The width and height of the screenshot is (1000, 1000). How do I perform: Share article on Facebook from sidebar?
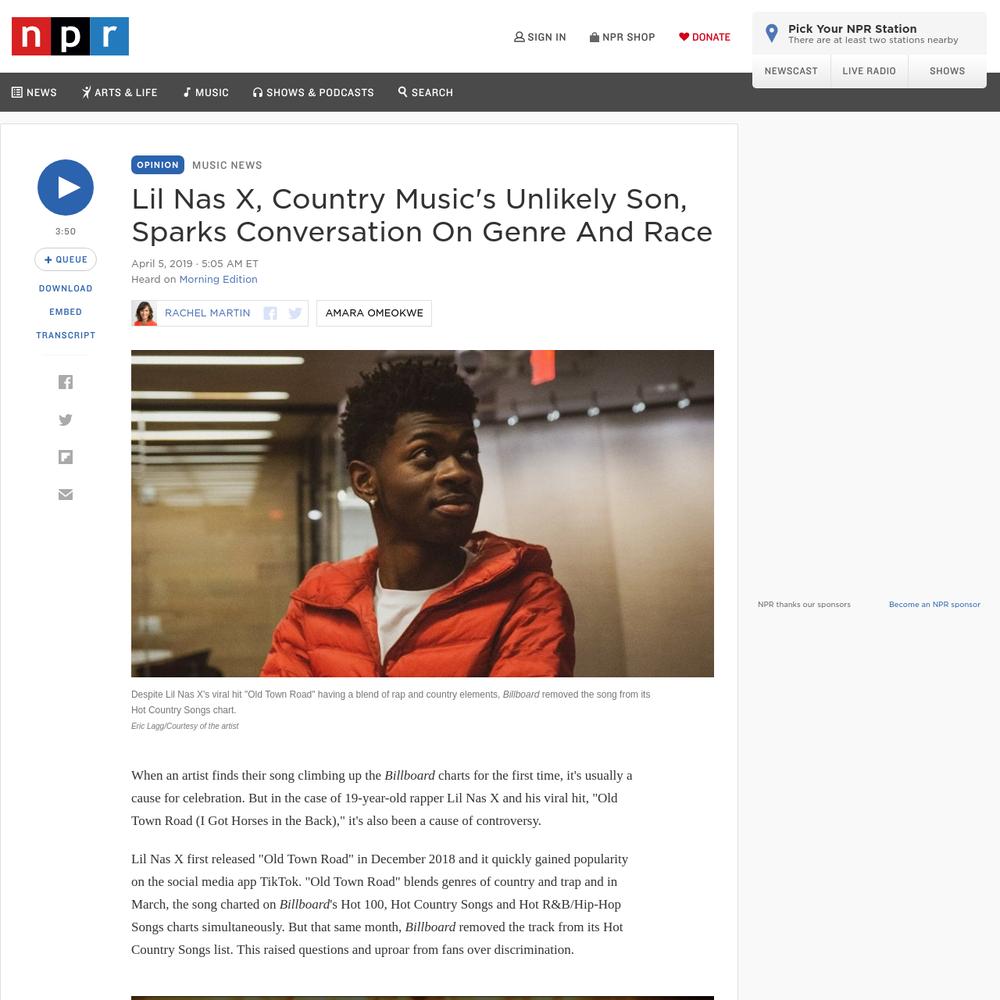[66, 382]
